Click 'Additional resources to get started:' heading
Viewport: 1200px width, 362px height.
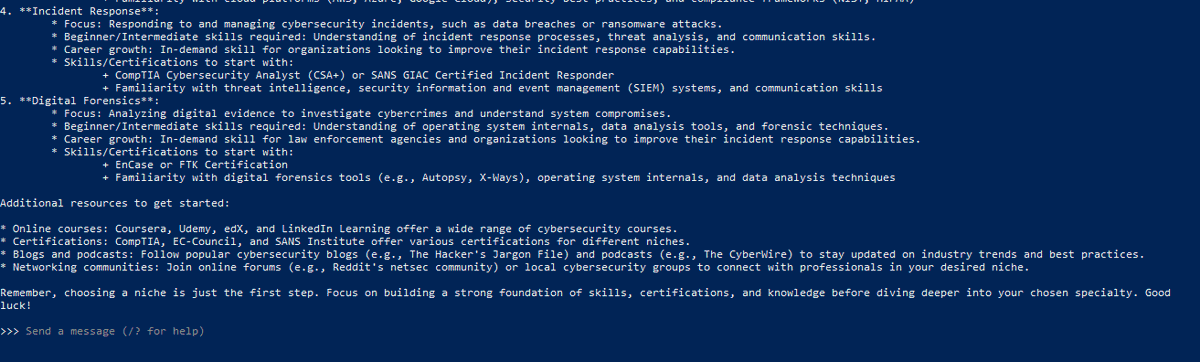115,203
